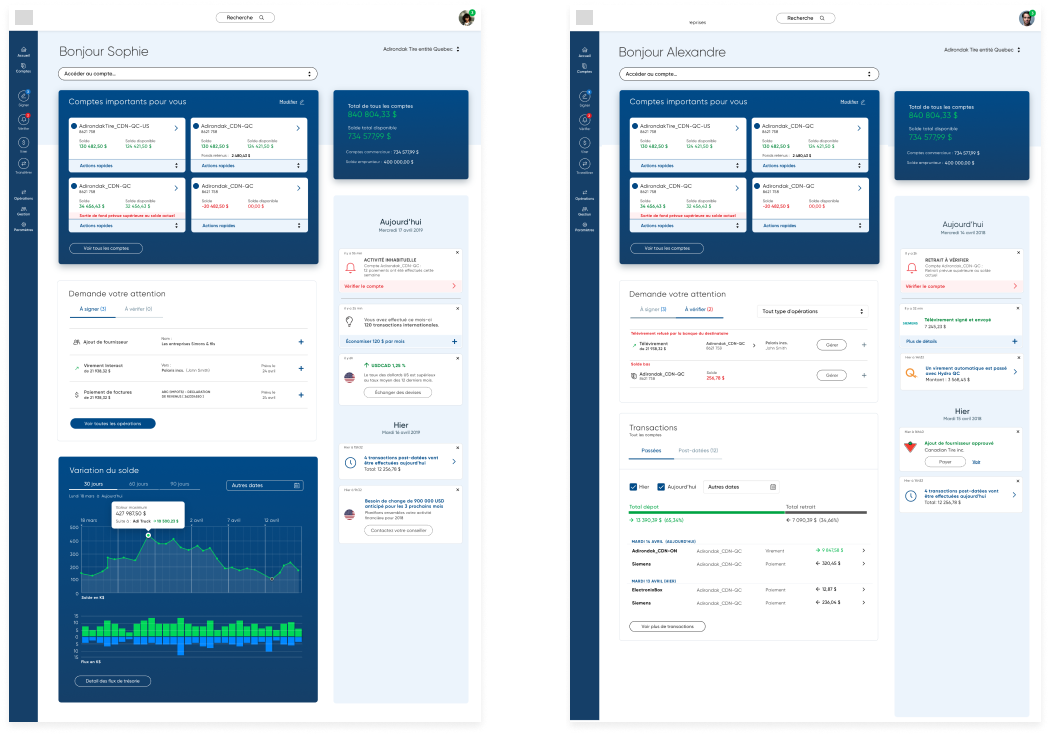Select the Post-datées (12) tab
The height and width of the screenshot is (735, 1050).
698,451
